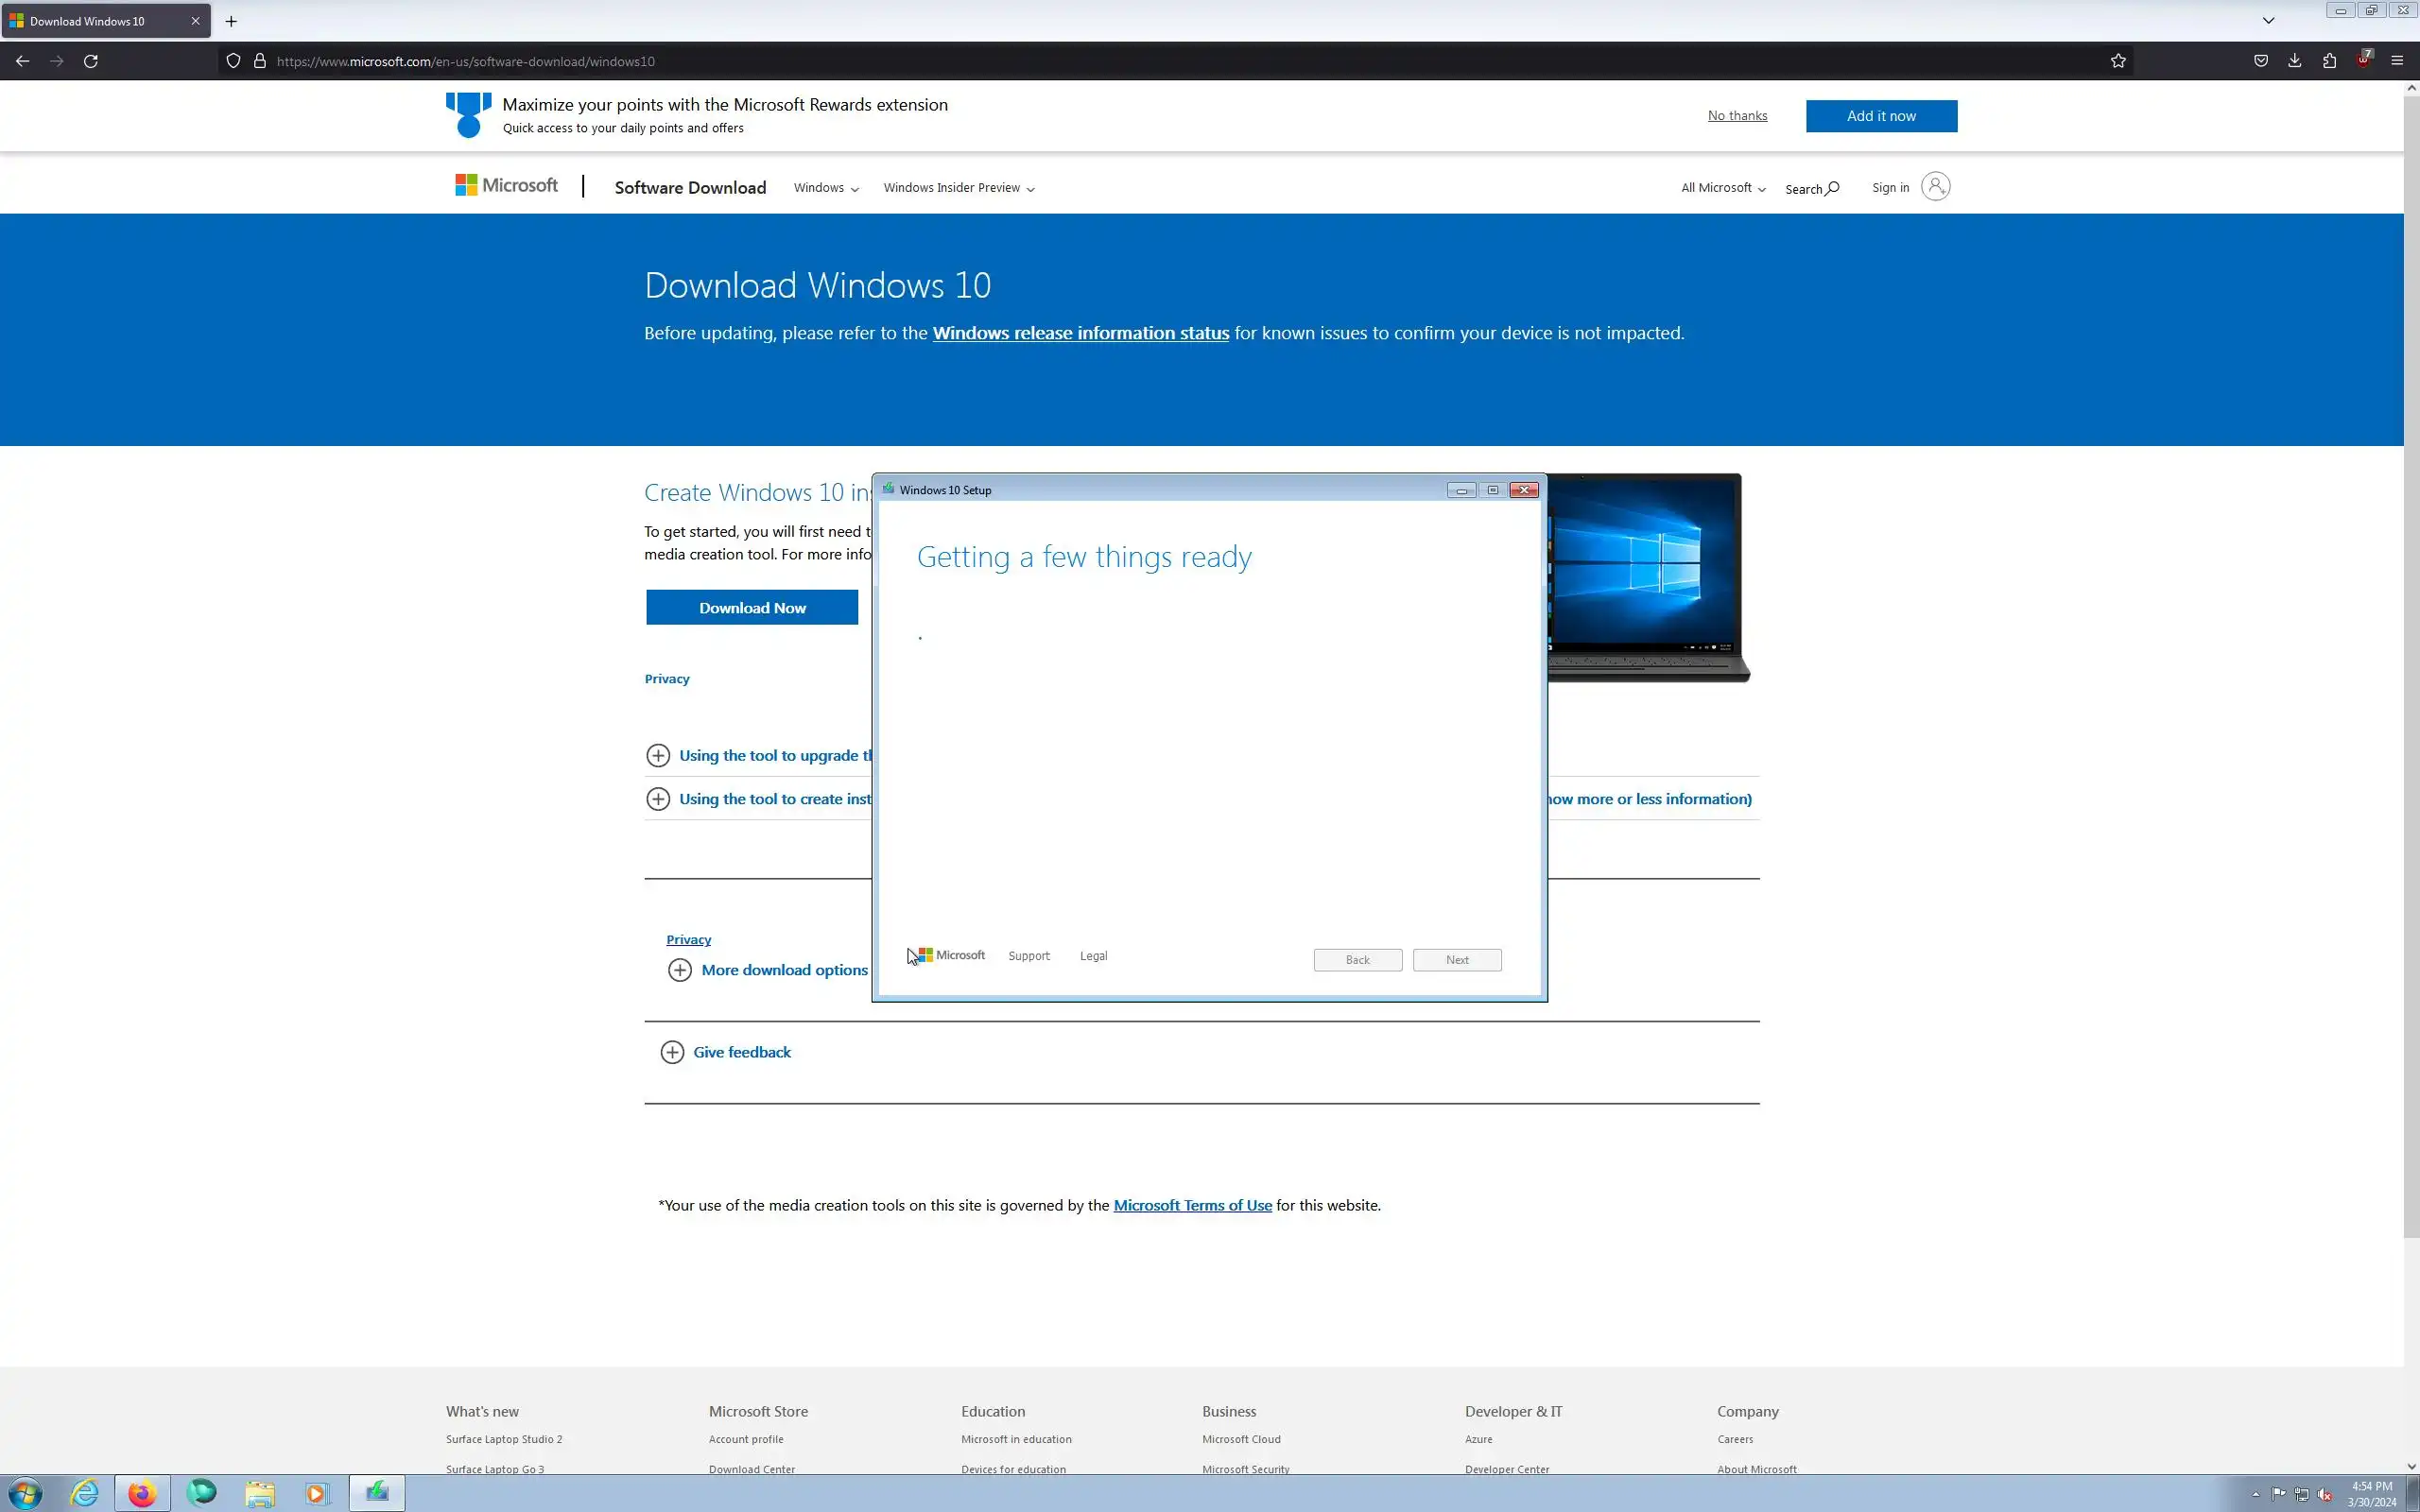Click the URL address bar field
2420x1512 pixels.
[x=1100, y=61]
